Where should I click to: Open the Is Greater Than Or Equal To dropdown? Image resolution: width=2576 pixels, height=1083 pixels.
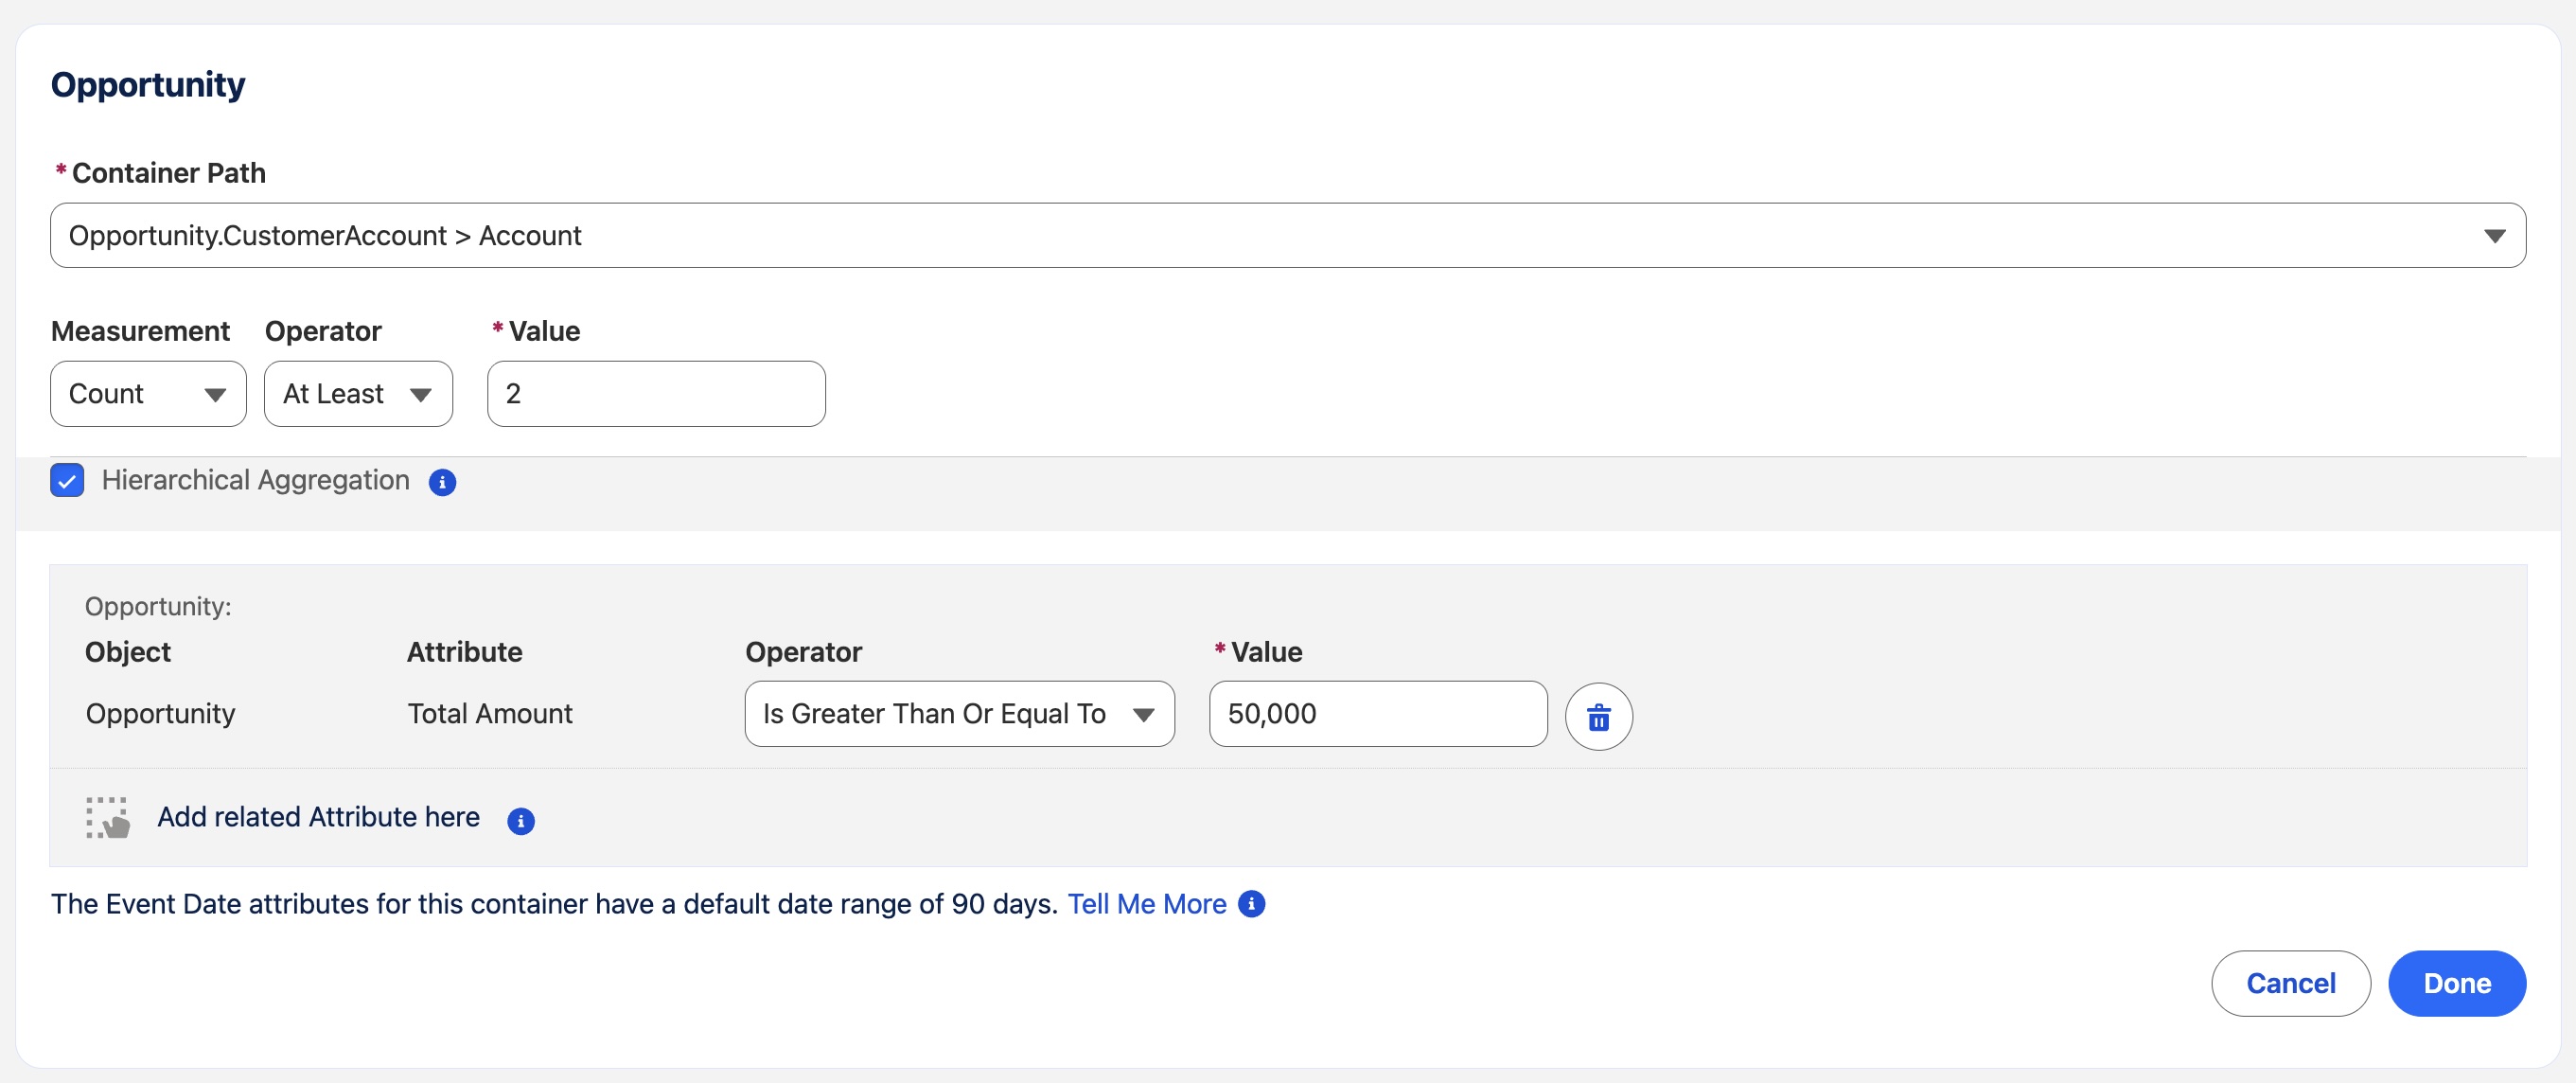(958, 714)
